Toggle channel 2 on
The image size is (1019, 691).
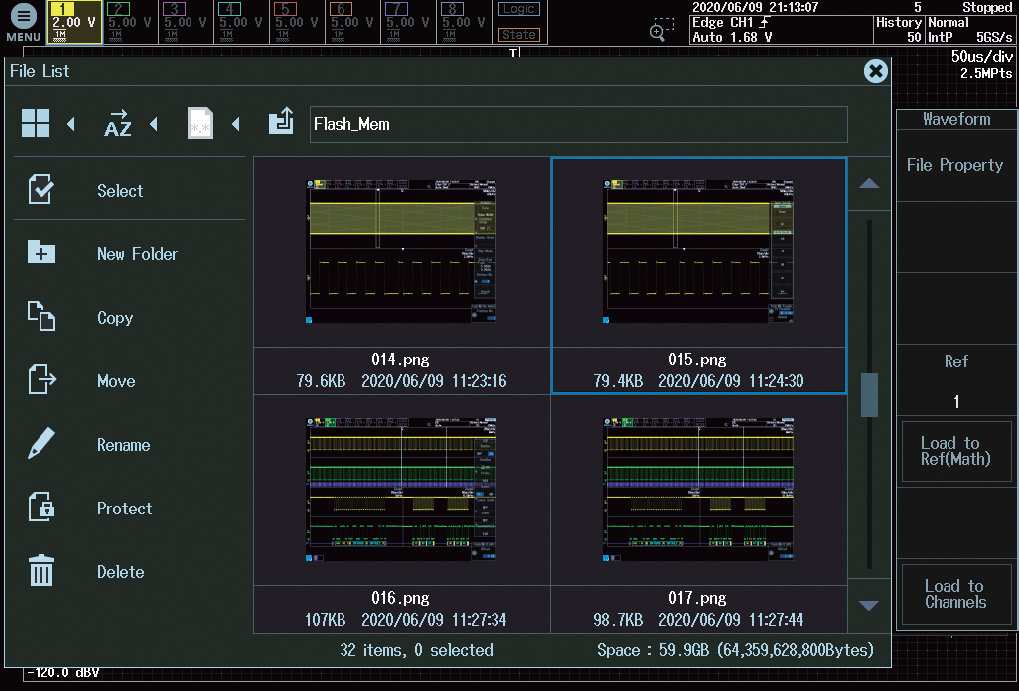click(x=130, y=22)
